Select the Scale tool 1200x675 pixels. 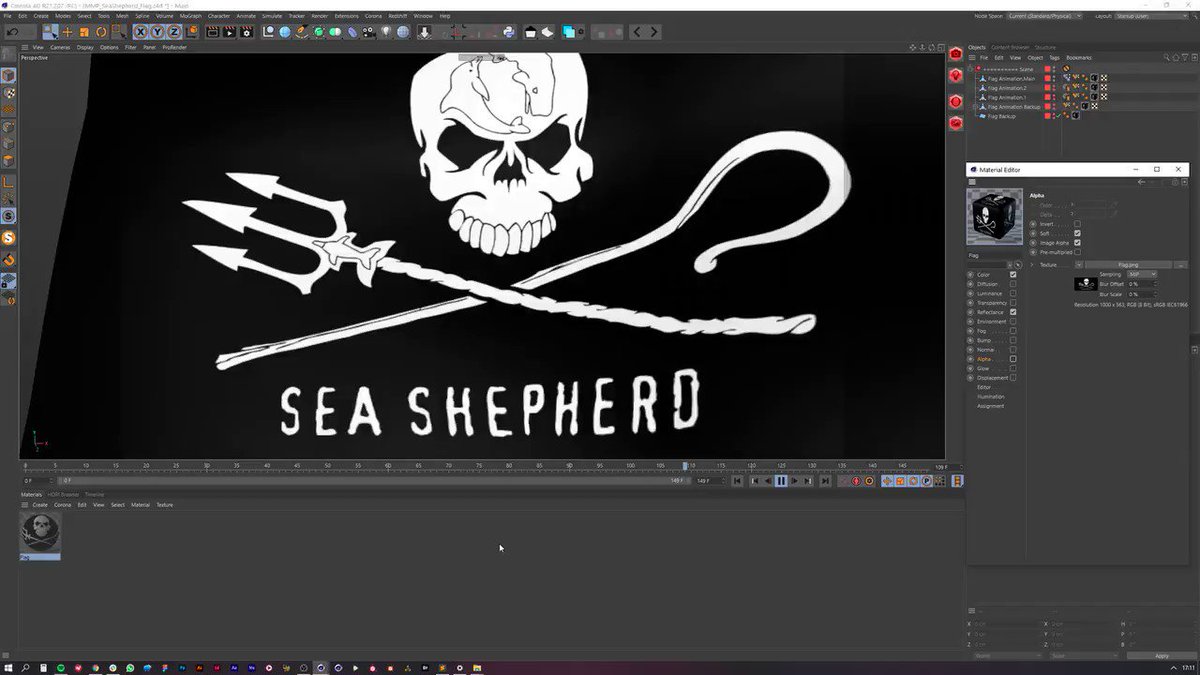coord(84,32)
